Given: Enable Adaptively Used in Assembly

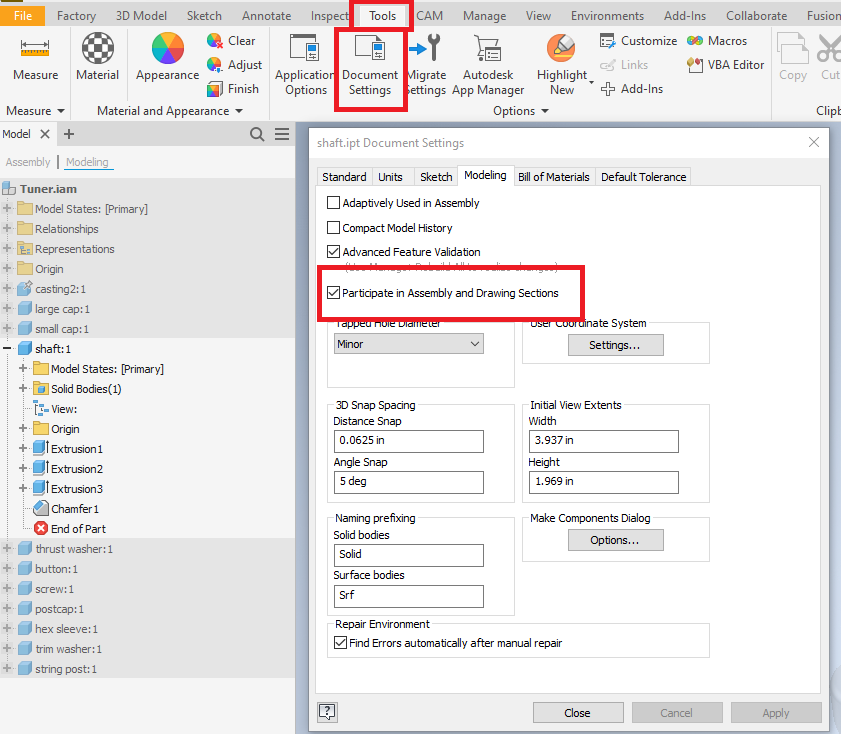Looking at the screenshot, I should 335,202.
